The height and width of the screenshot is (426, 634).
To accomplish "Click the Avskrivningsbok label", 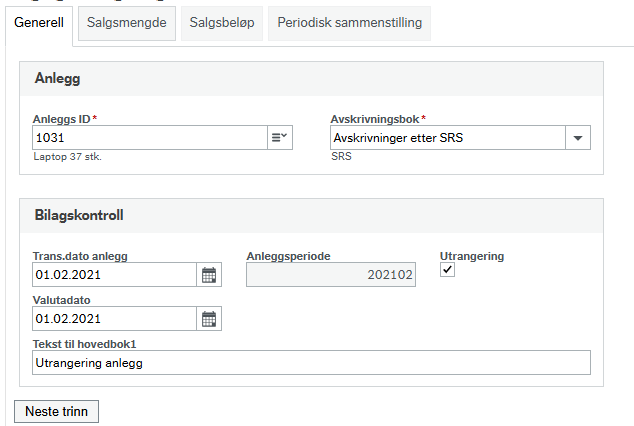I will (375, 119).
